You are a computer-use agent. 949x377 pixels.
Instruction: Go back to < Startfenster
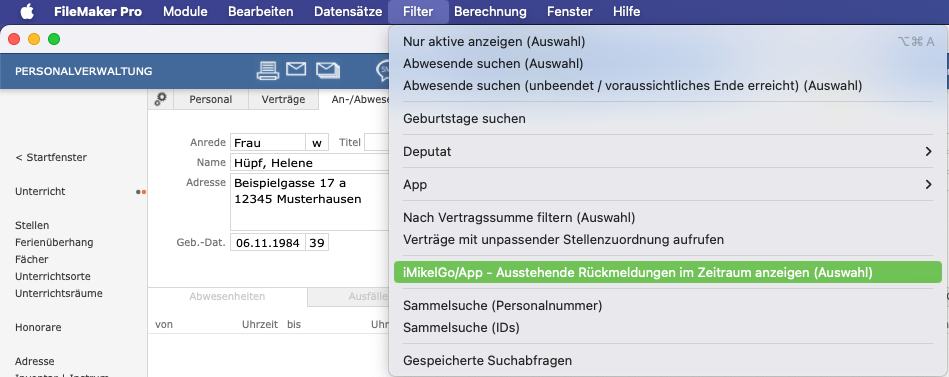[51, 157]
